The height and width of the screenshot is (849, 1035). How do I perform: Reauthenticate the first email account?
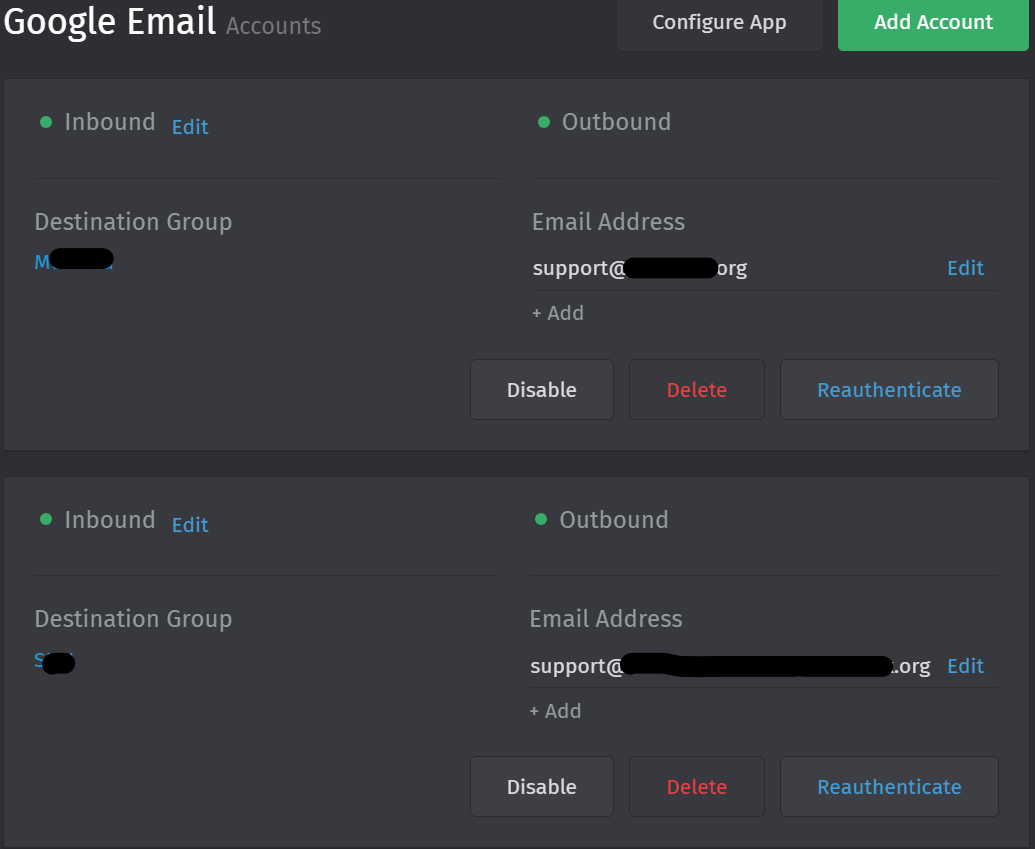coord(889,390)
